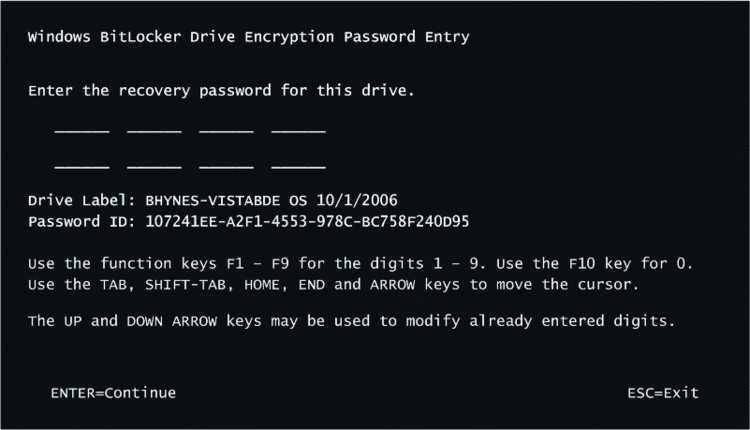Click the first password block in bottom row

coord(82,163)
